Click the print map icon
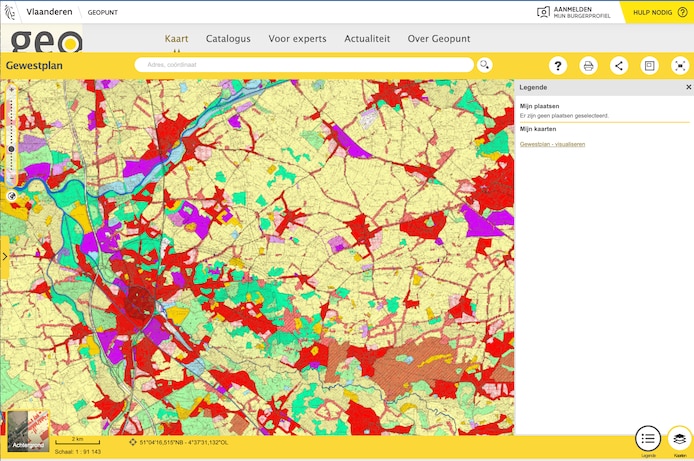The image size is (694, 461). pos(589,66)
